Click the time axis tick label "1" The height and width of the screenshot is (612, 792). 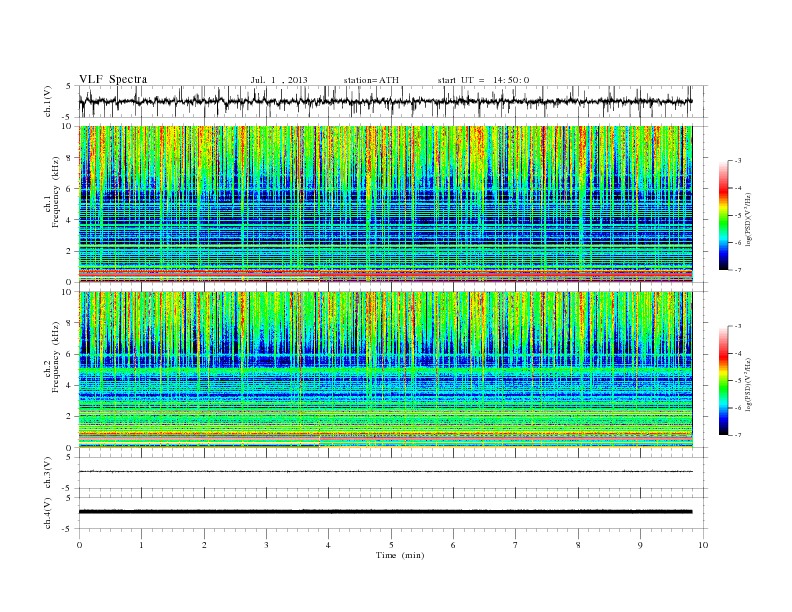pos(141,545)
